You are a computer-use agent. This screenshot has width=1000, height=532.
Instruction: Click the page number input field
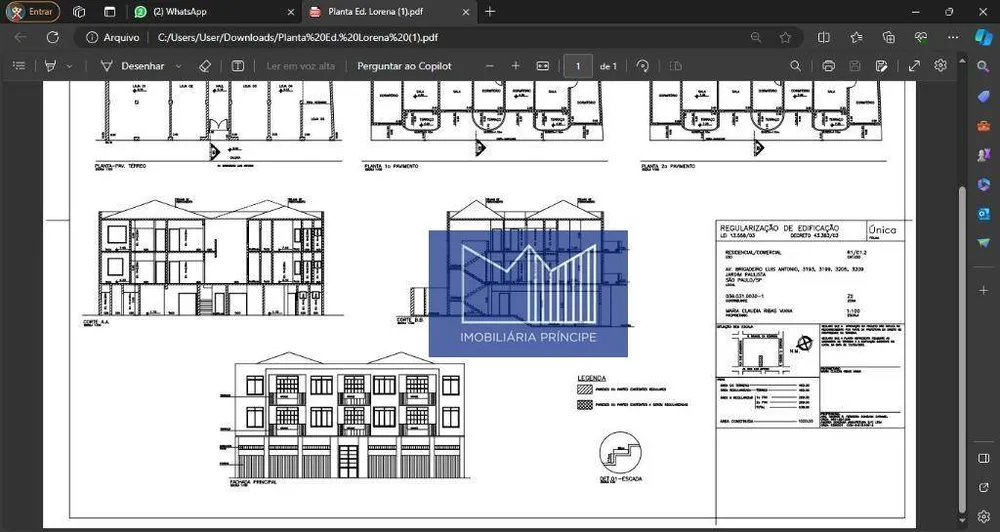[x=578, y=66]
